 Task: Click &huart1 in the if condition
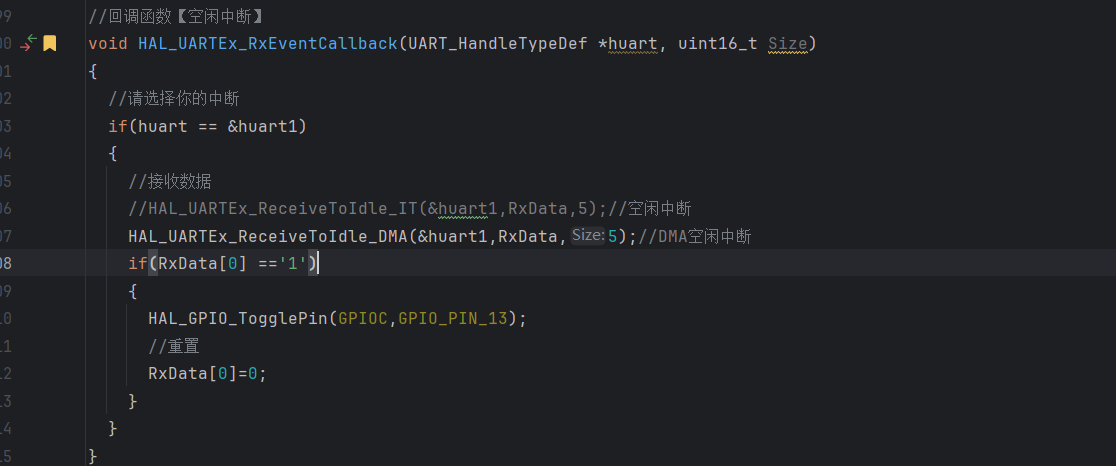(x=268, y=127)
